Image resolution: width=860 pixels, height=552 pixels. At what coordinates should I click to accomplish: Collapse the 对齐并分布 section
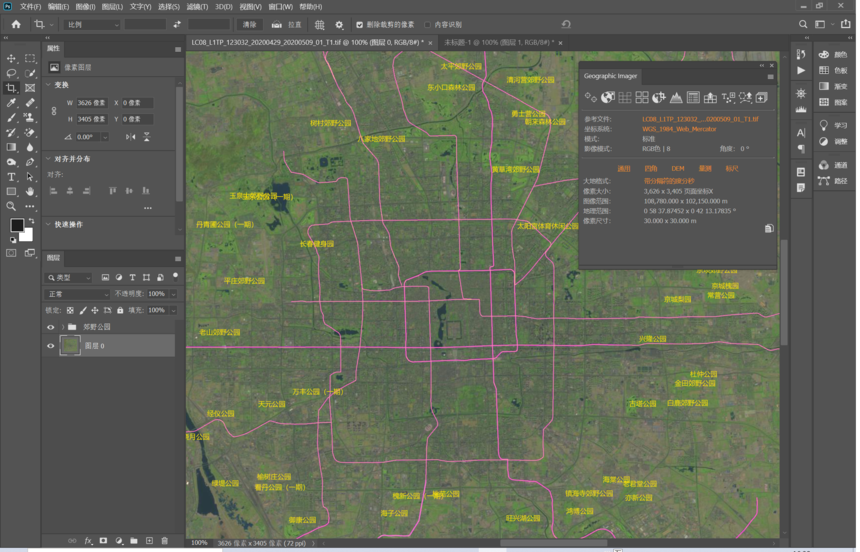point(48,159)
